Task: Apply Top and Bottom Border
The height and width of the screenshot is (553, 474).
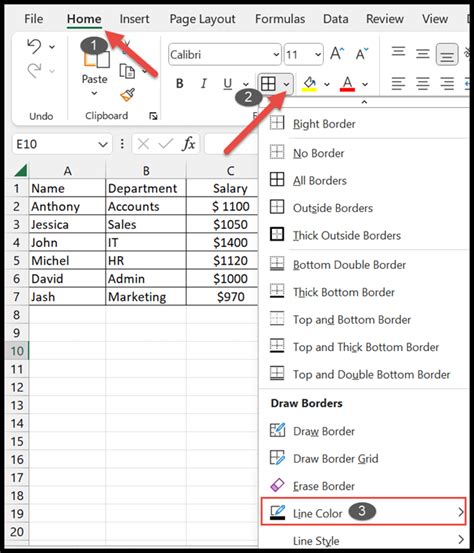Action: (363, 320)
